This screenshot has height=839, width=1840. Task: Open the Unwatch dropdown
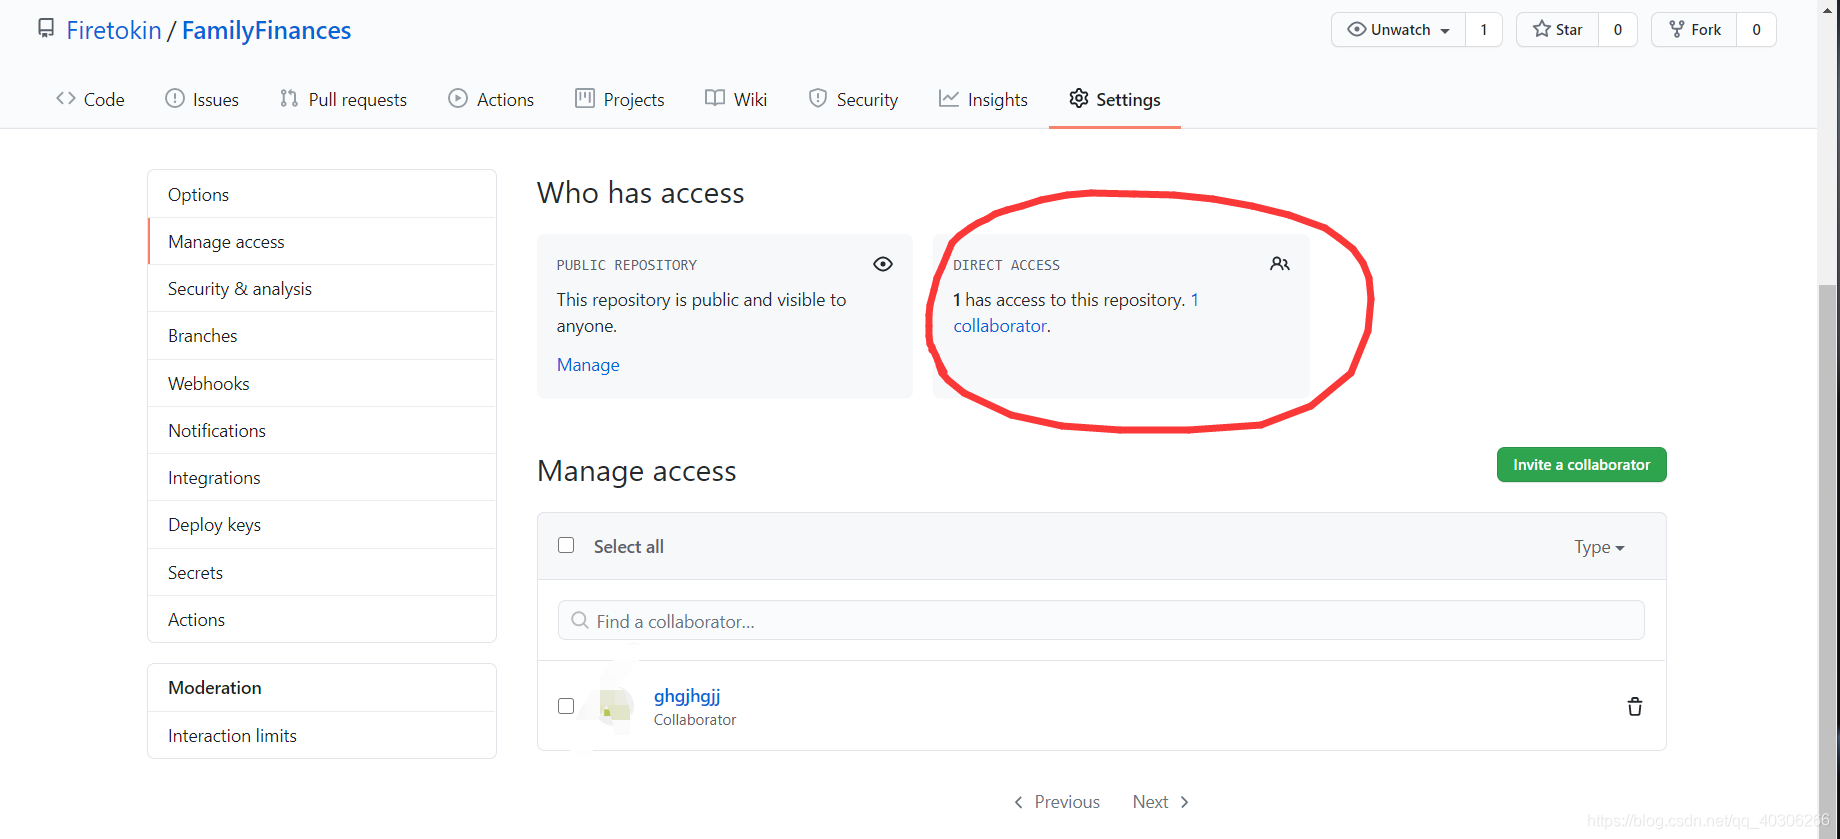pos(1399,30)
